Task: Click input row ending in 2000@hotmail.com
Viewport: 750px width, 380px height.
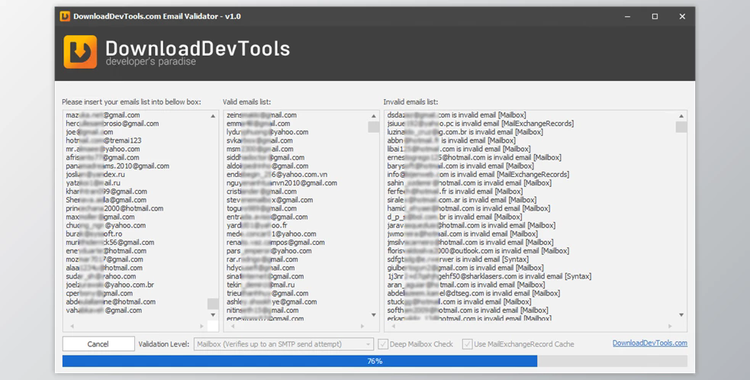Action: coord(115,208)
